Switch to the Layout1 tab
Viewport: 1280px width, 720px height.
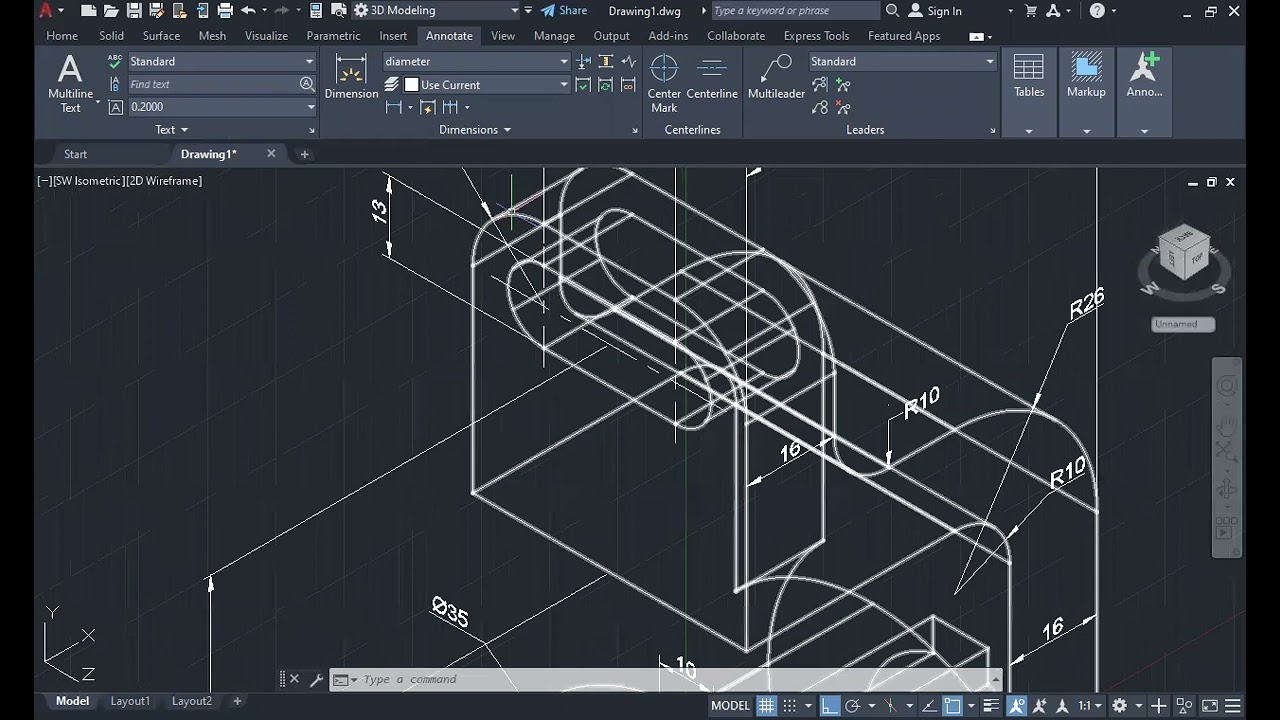pyautogui.click(x=129, y=701)
